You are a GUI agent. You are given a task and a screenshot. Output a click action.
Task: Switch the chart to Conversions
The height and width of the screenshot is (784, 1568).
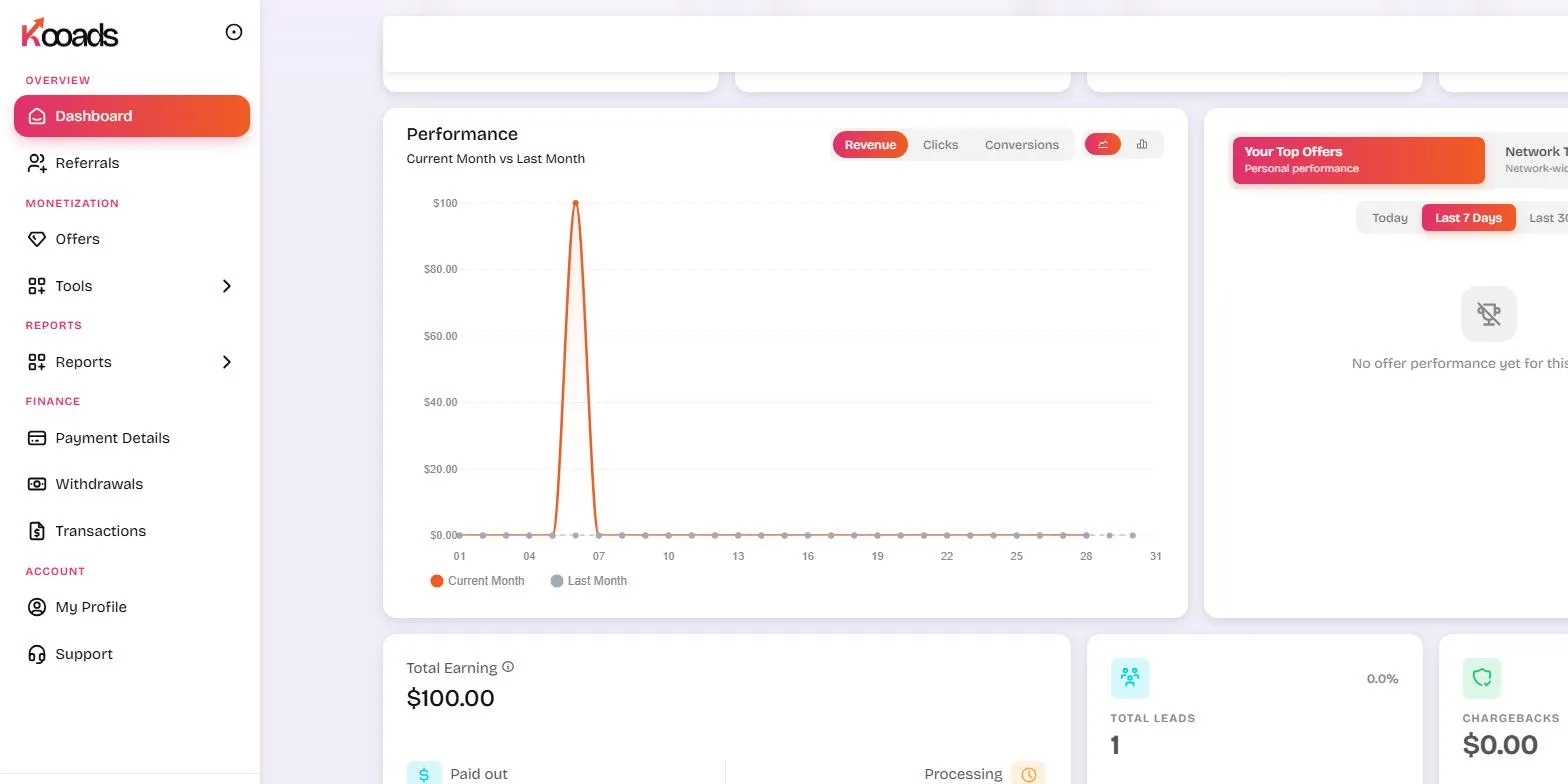tap(1021, 145)
